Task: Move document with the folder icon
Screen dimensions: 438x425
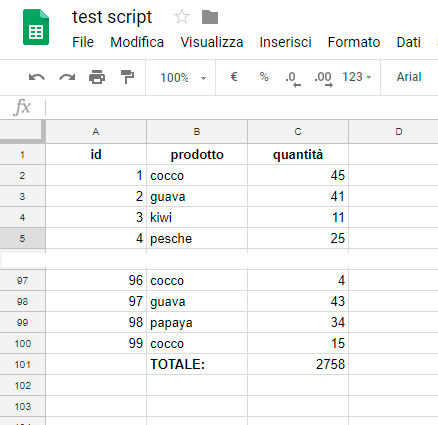Action: pyautogui.click(x=210, y=17)
